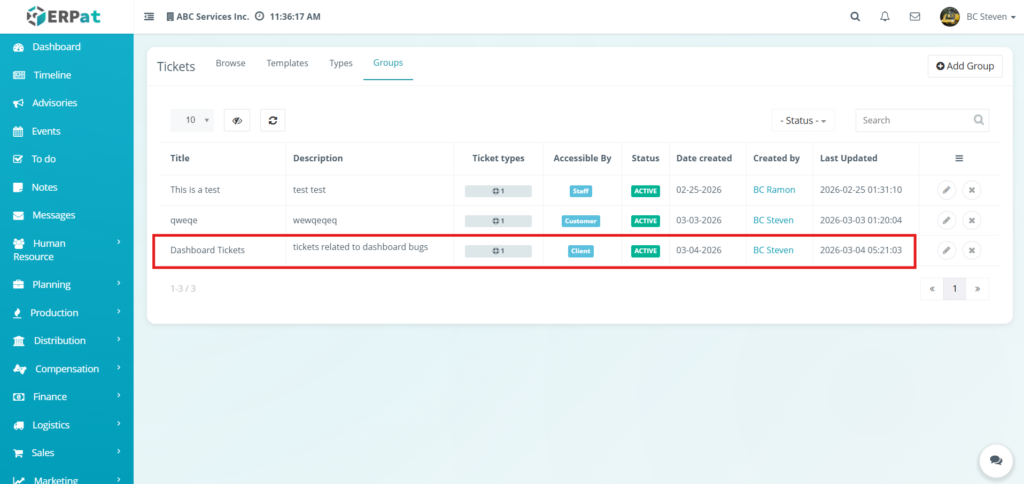
Task: Open the rows-per-page dropdown showing 10
Action: pos(192,120)
